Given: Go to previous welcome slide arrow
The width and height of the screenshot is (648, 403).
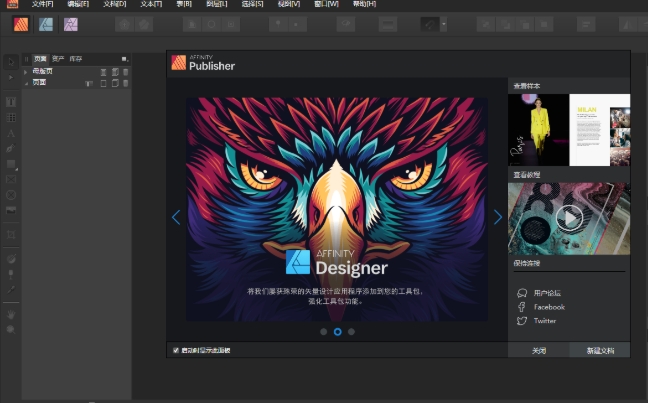Looking at the screenshot, I should pyautogui.click(x=176, y=217).
